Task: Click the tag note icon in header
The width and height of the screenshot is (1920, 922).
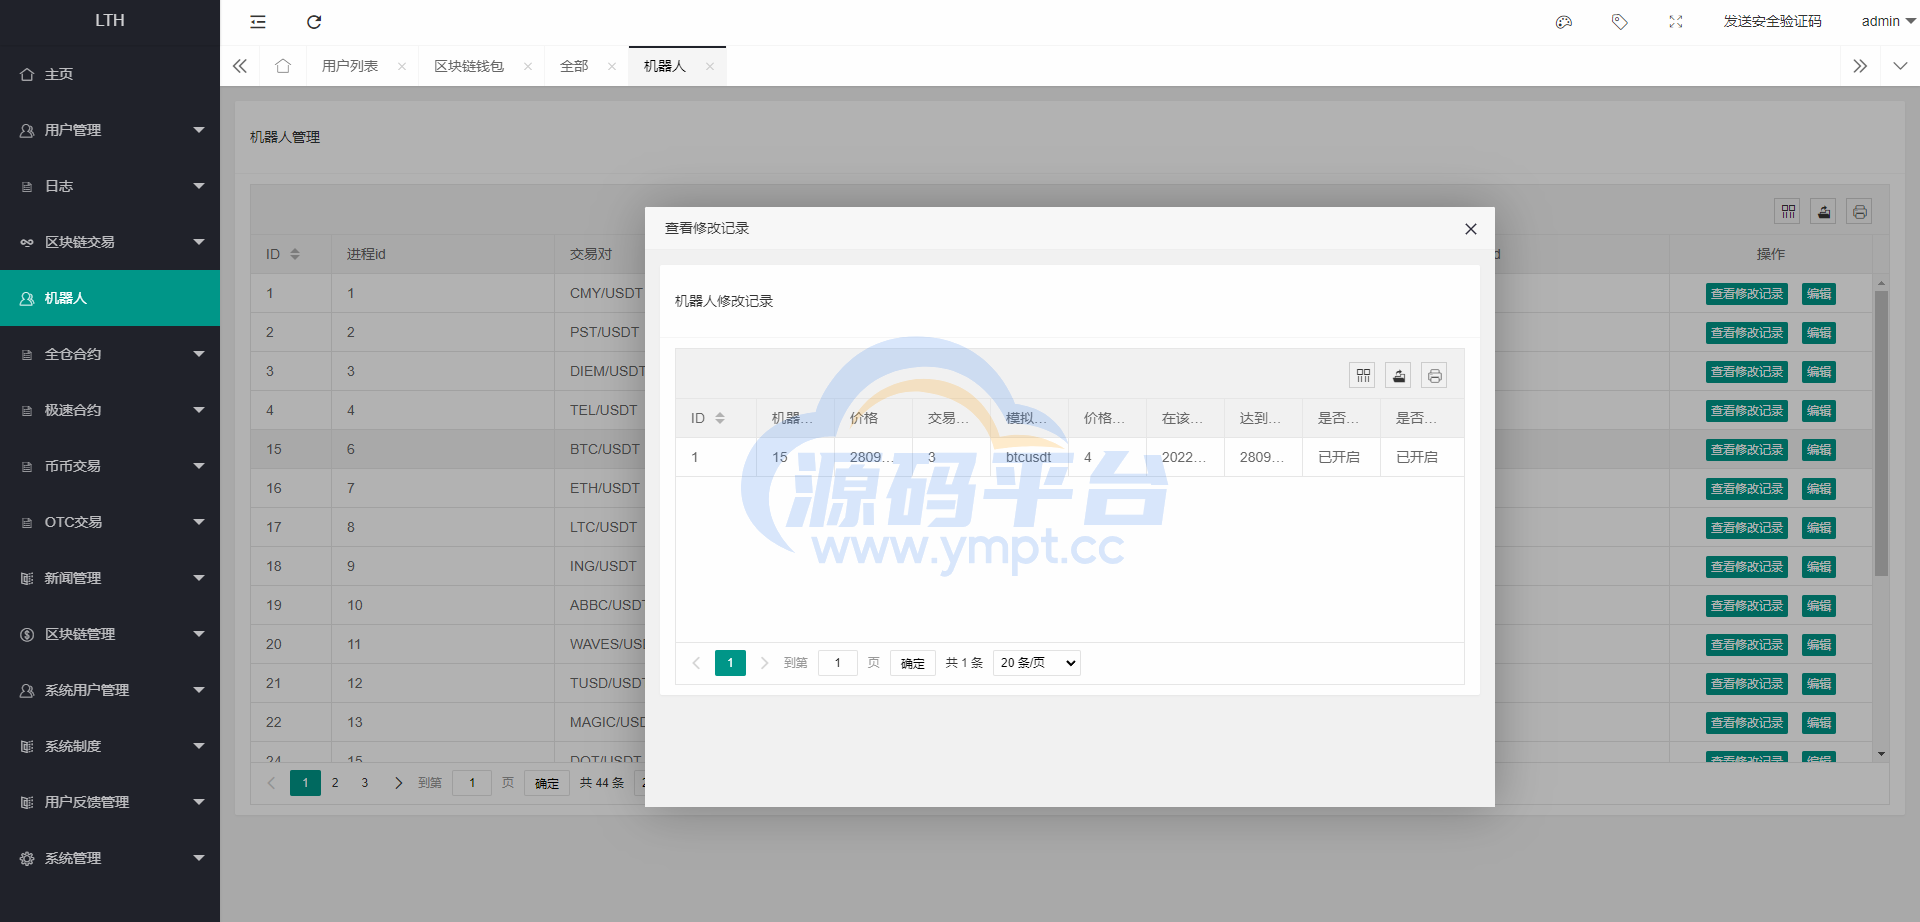Action: point(1620,22)
